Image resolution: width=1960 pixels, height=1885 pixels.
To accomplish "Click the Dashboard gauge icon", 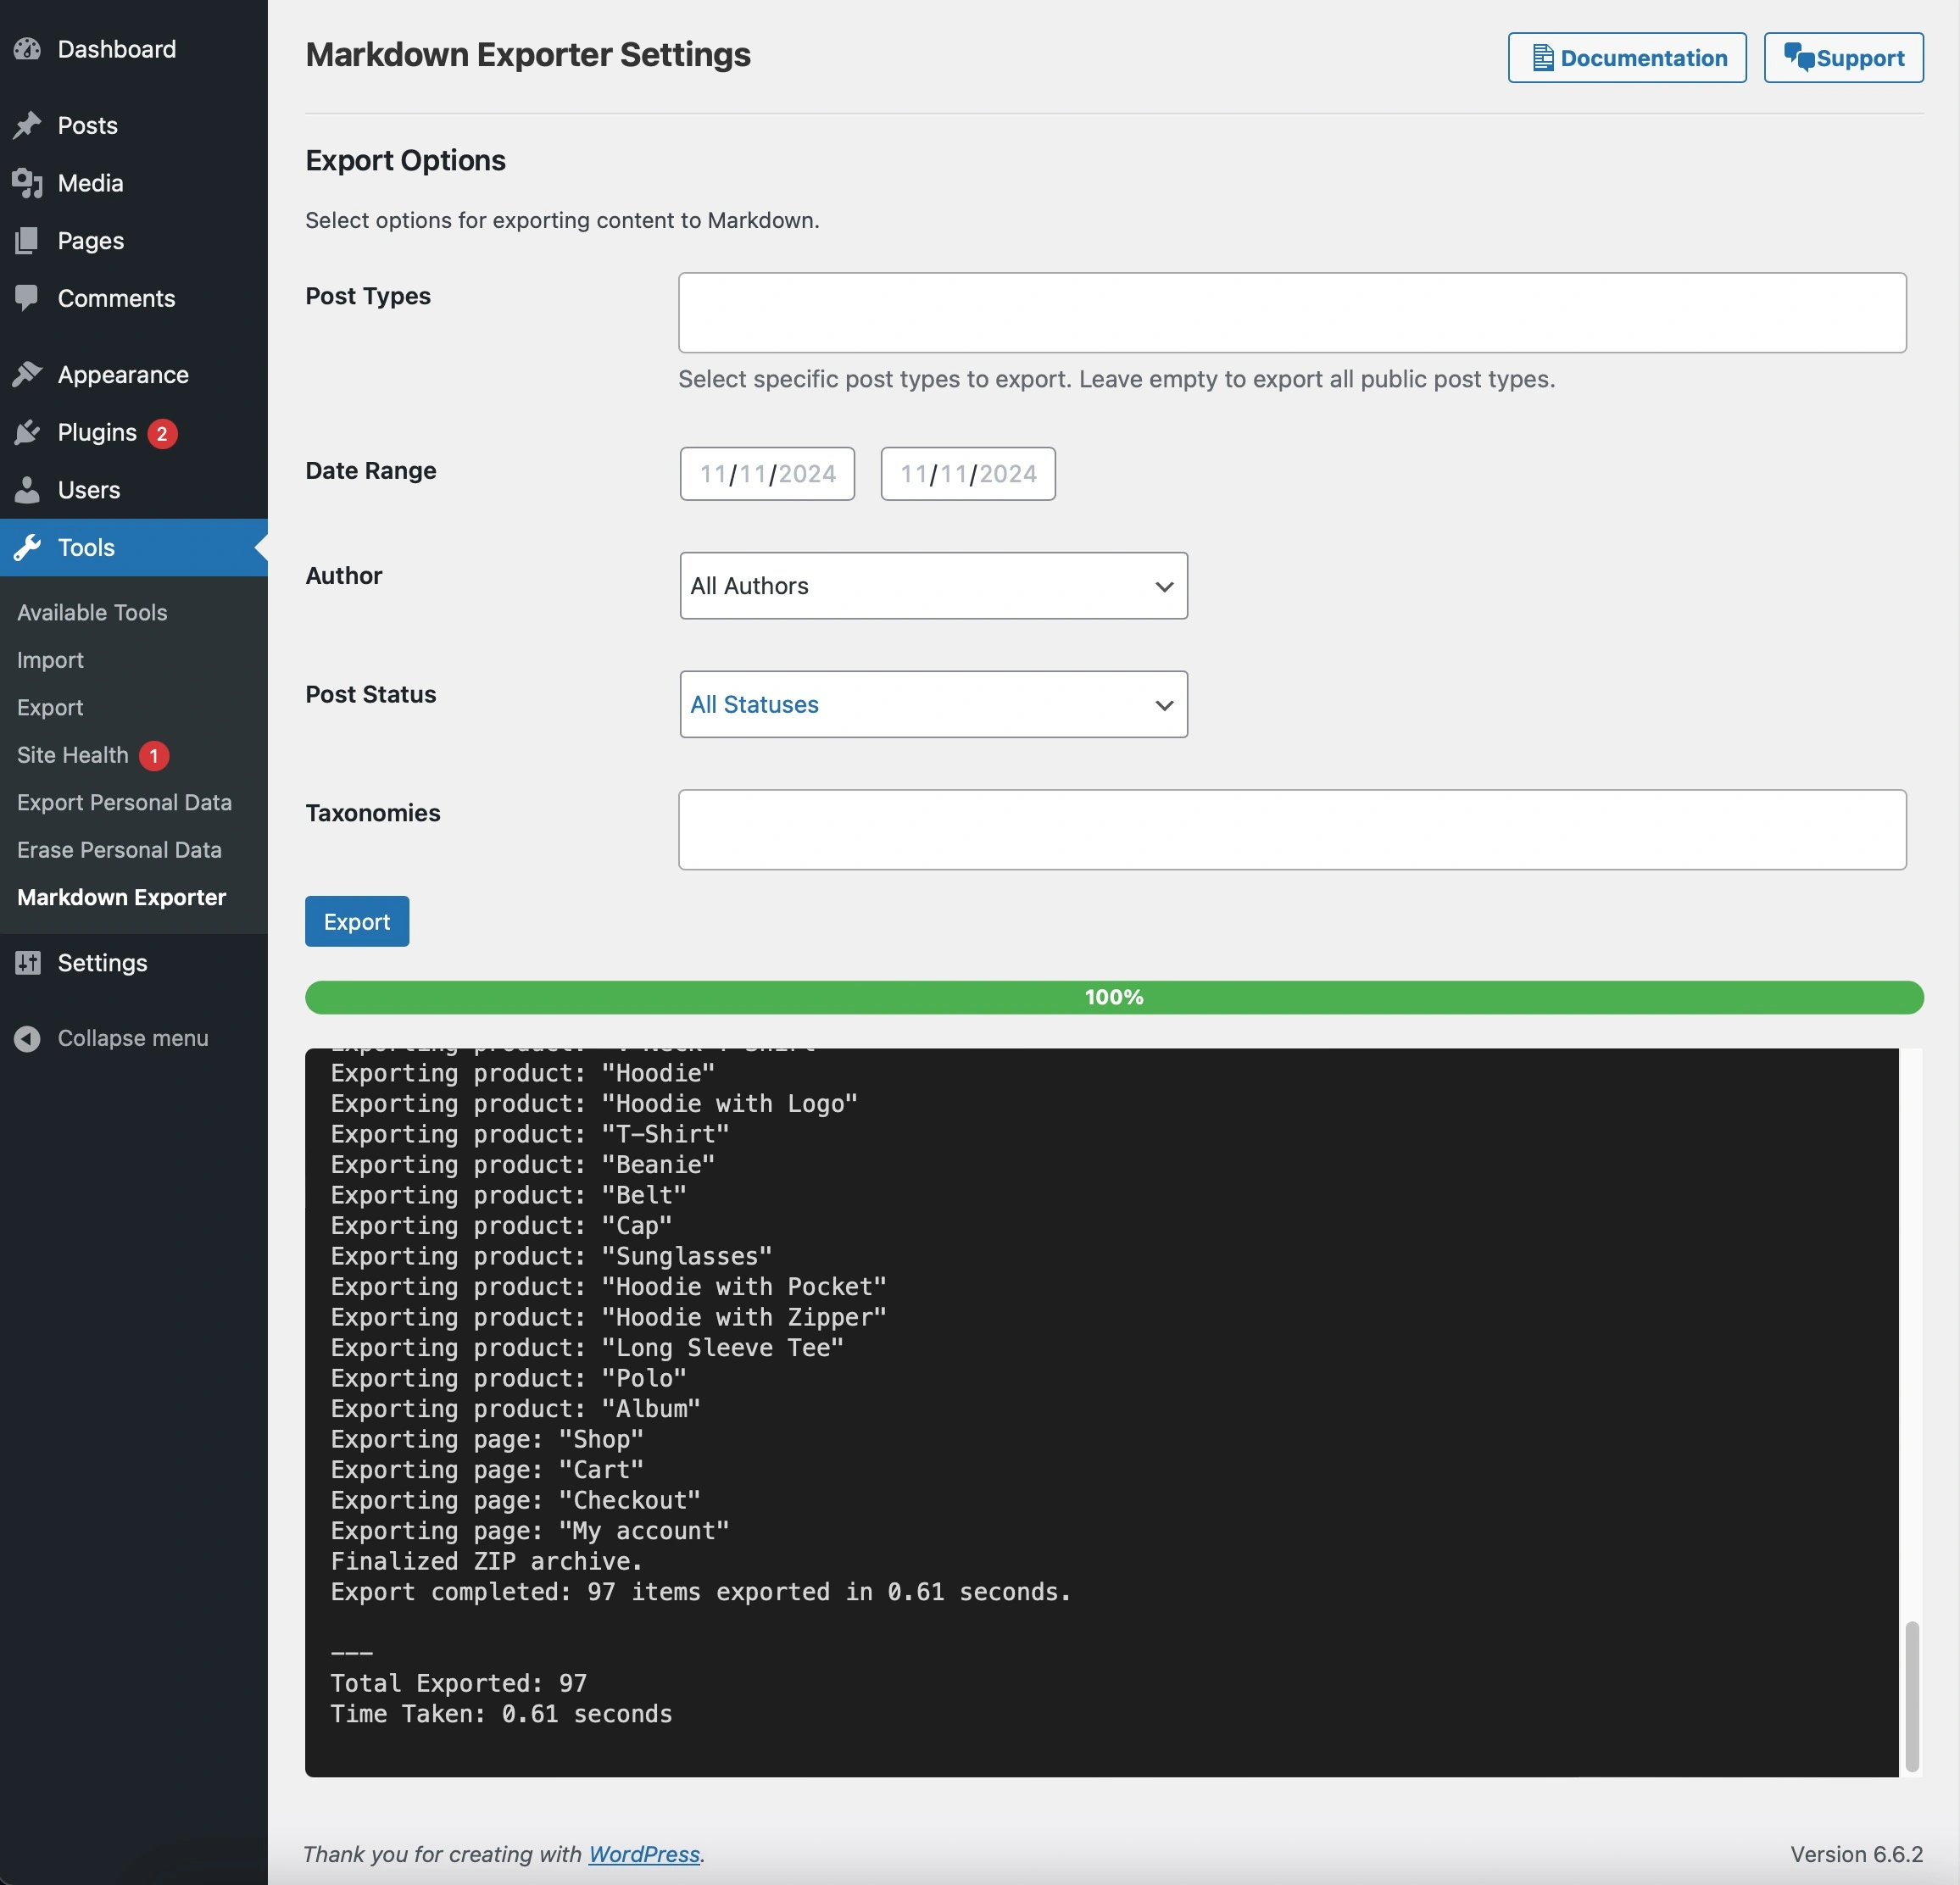I will click(27, 49).
